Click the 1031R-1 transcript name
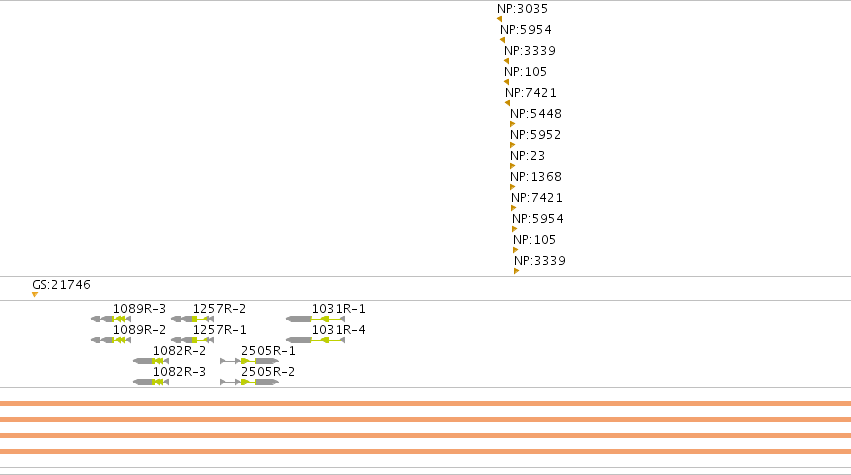 click(339, 309)
